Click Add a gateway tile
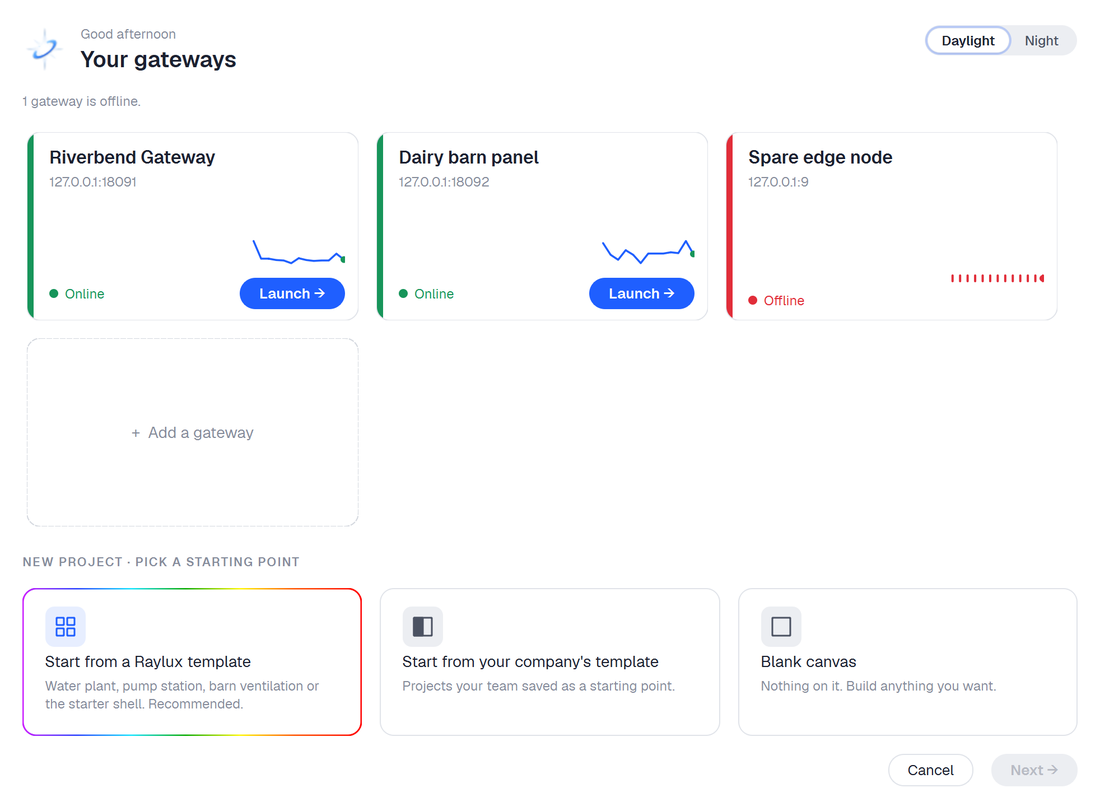Viewport: 1100px width, 802px height. click(193, 432)
